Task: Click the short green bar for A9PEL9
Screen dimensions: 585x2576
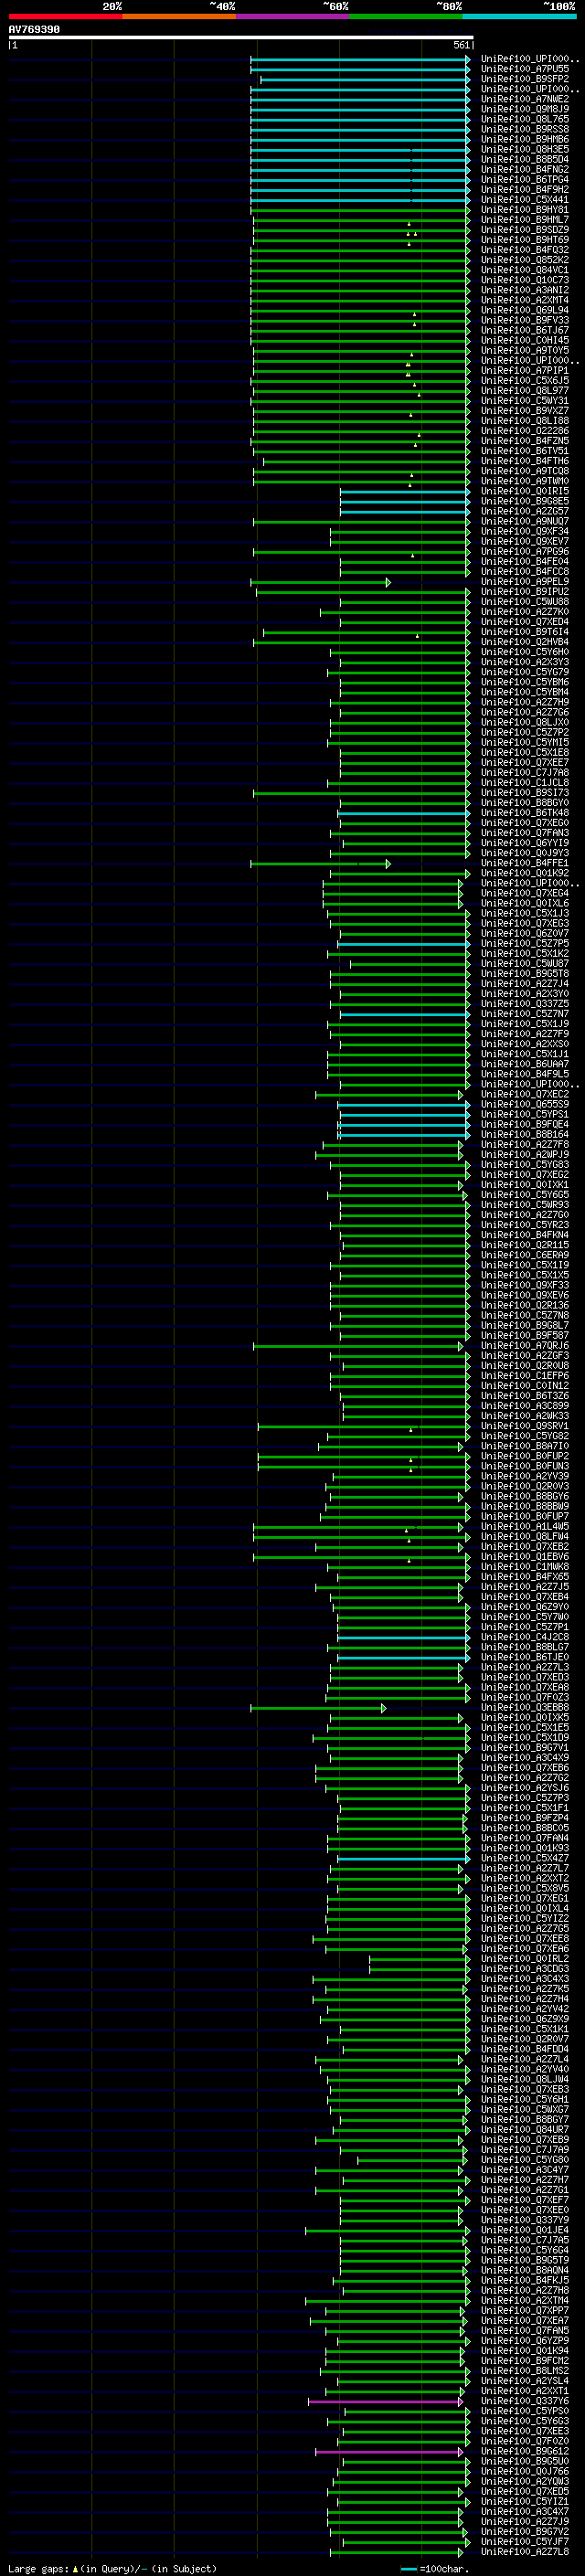Action: point(320,582)
